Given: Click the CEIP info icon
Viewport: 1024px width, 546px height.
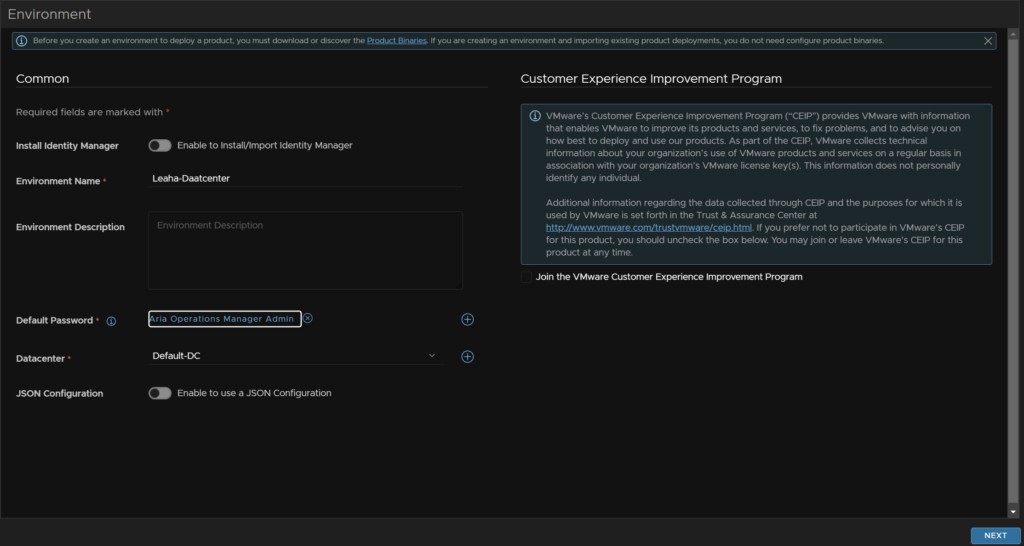Looking at the screenshot, I should [x=535, y=116].
